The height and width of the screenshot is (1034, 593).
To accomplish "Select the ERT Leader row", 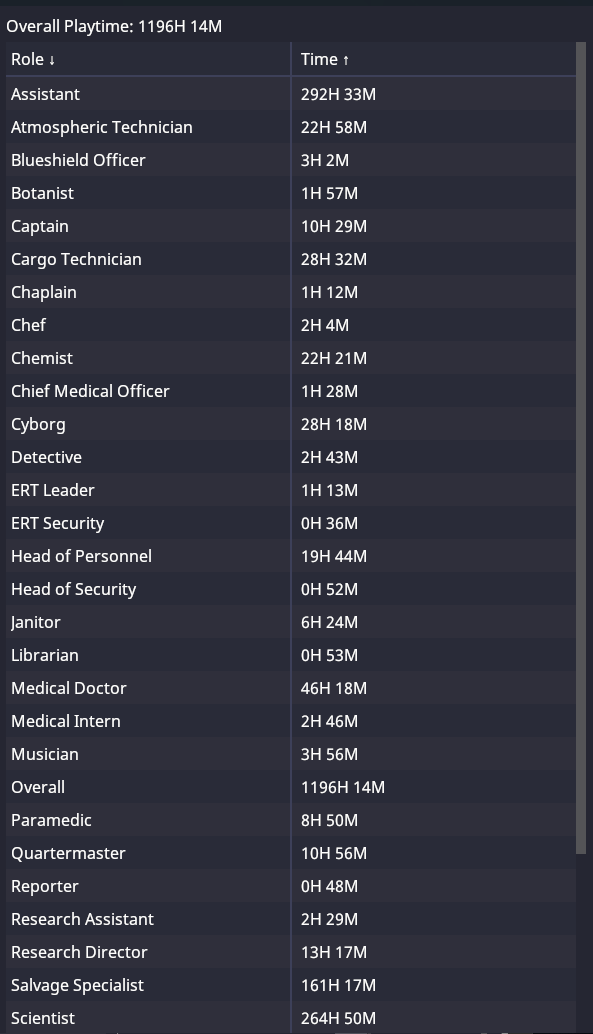I will pyautogui.click(x=291, y=490).
